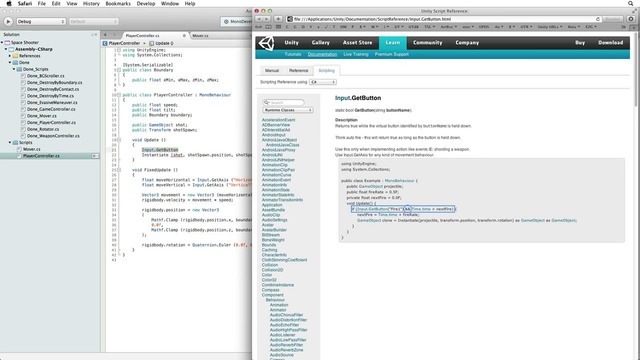Collapse the Space Shooter solution node
This screenshot has width=640, height=360.
2,42
